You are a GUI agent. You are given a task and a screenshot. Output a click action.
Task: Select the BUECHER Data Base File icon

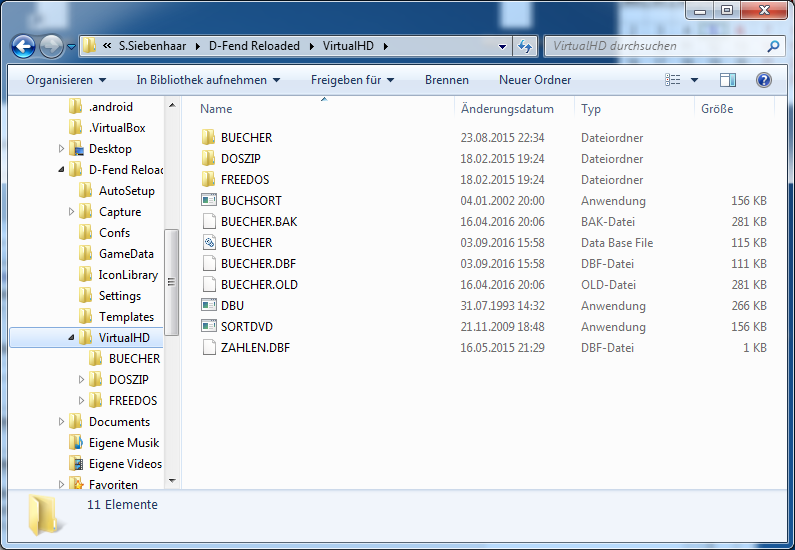(x=209, y=242)
